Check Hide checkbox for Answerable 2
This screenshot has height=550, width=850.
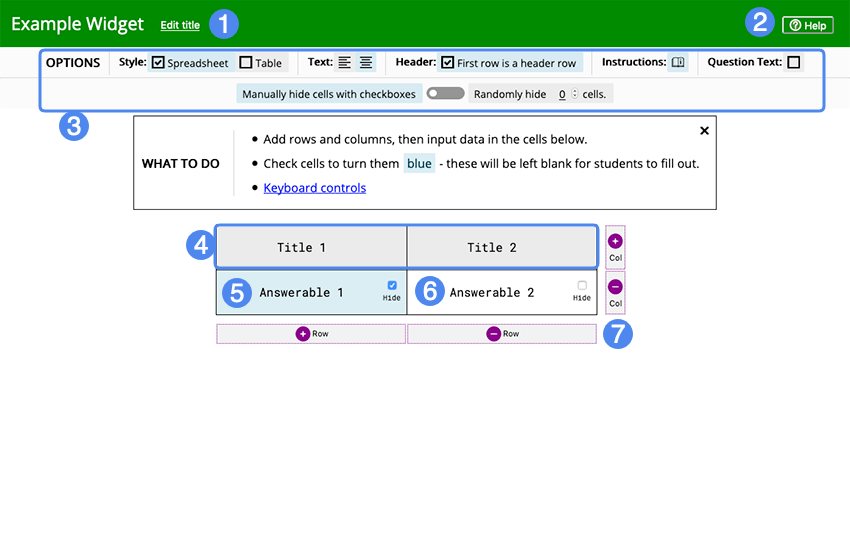tap(582, 285)
